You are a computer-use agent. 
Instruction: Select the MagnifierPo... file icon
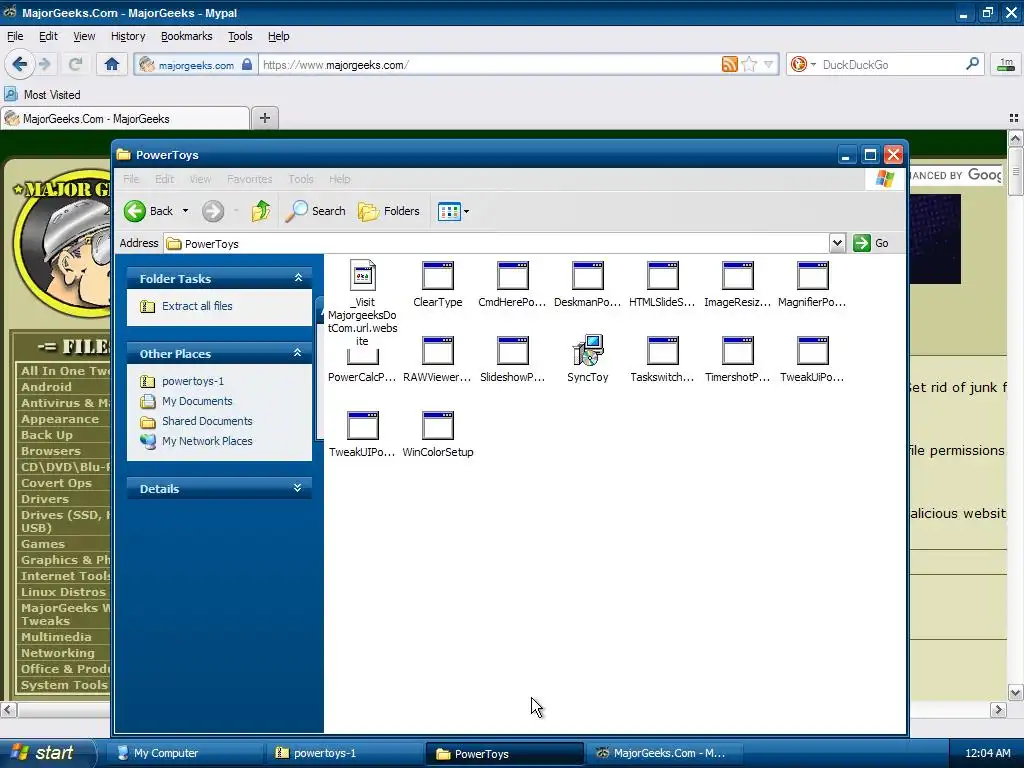click(813, 276)
